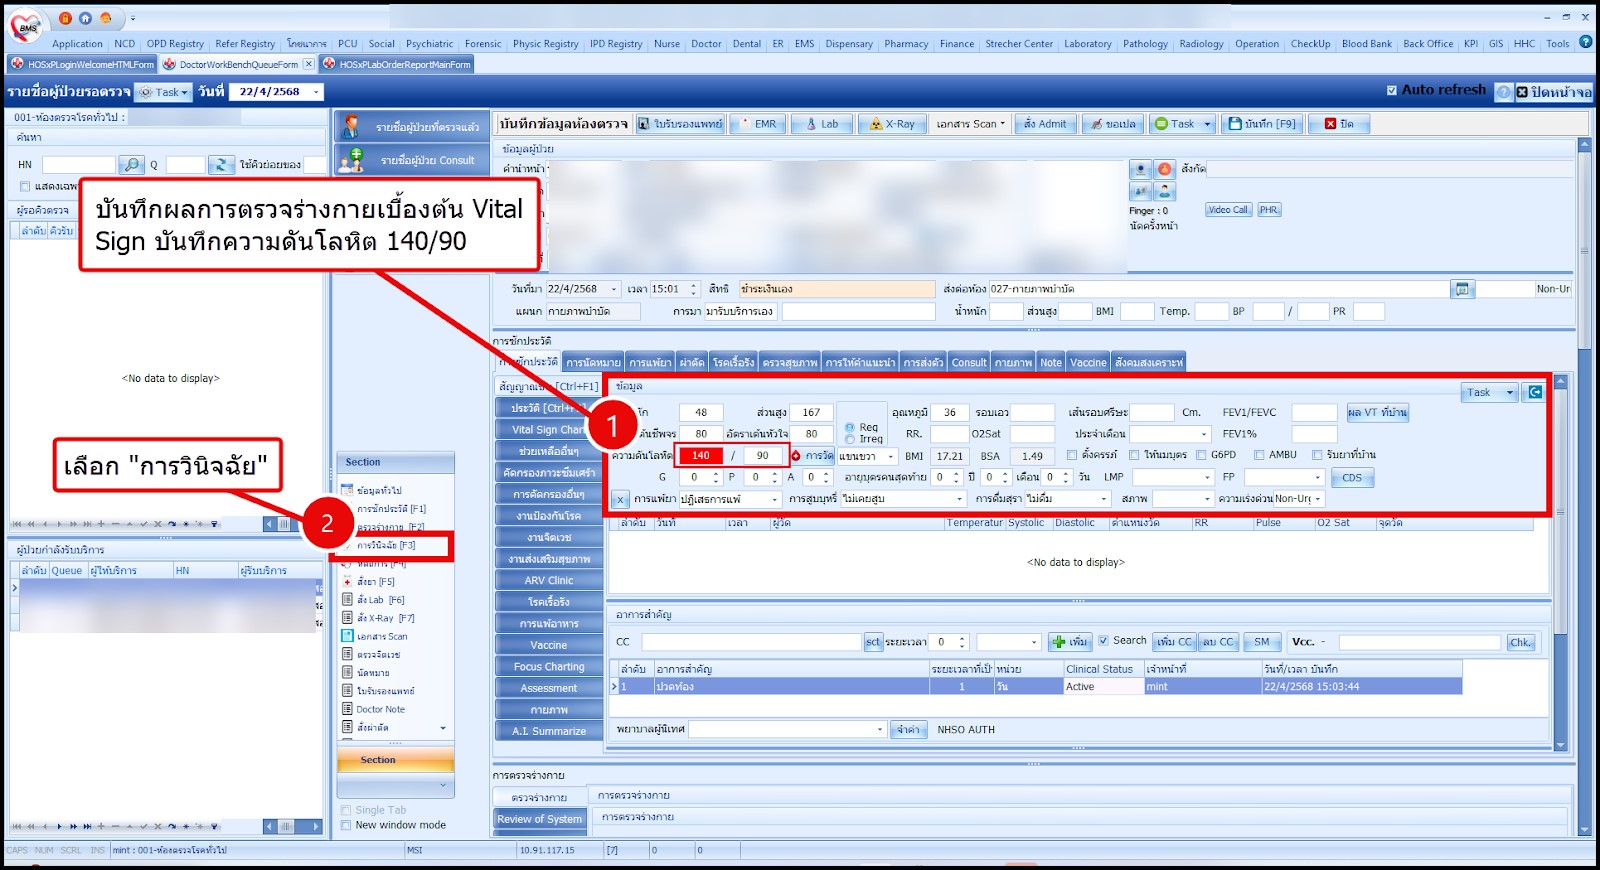Open the PHR button
Screen dimensions: 1600x870
[1269, 210]
